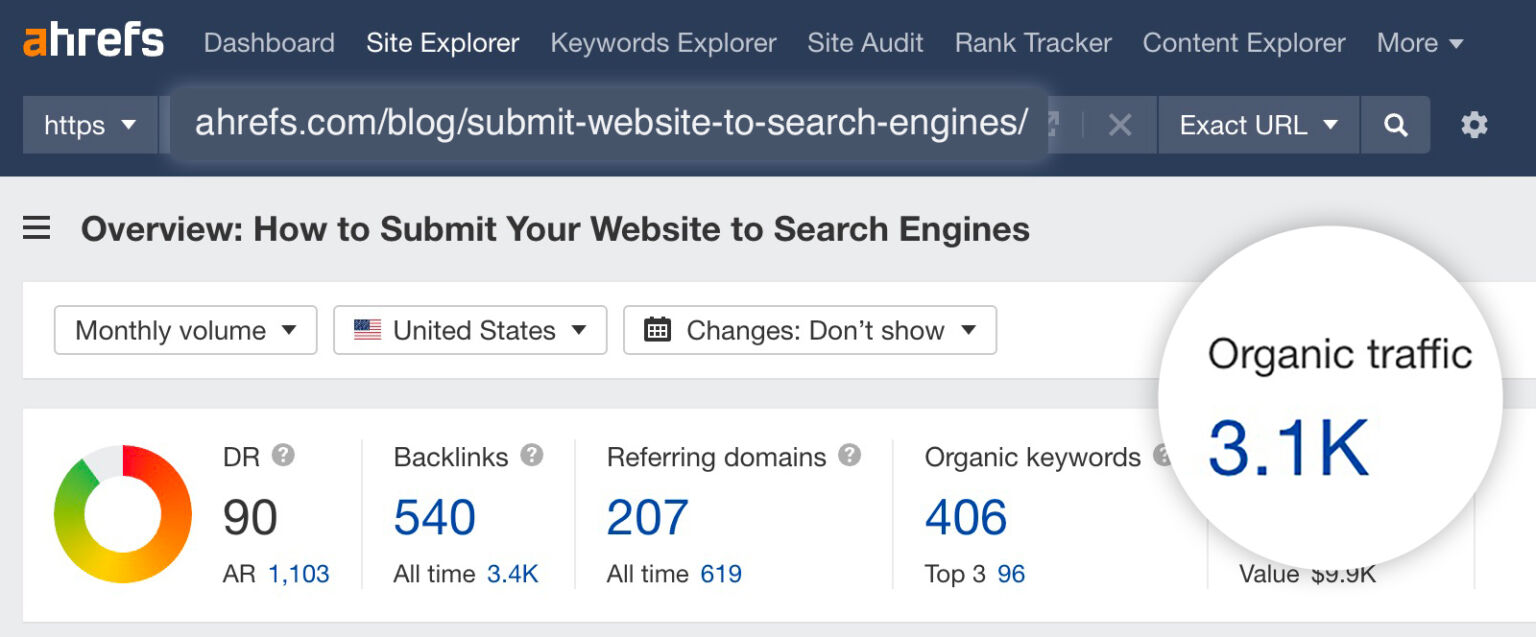Click the search magnifier icon

click(1396, 124)
